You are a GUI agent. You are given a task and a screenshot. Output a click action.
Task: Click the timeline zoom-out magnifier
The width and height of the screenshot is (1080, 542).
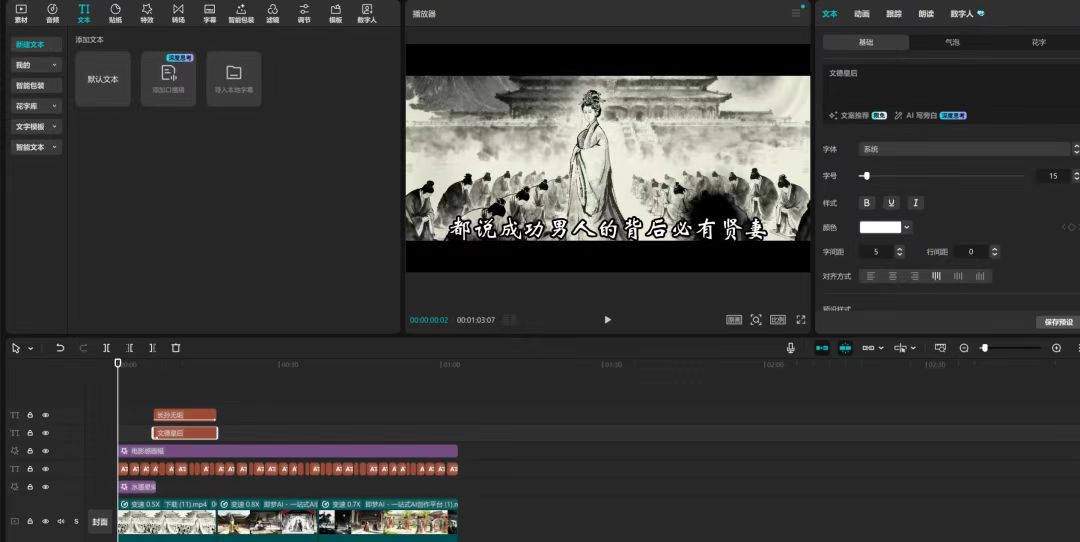(x=964, y=348)
